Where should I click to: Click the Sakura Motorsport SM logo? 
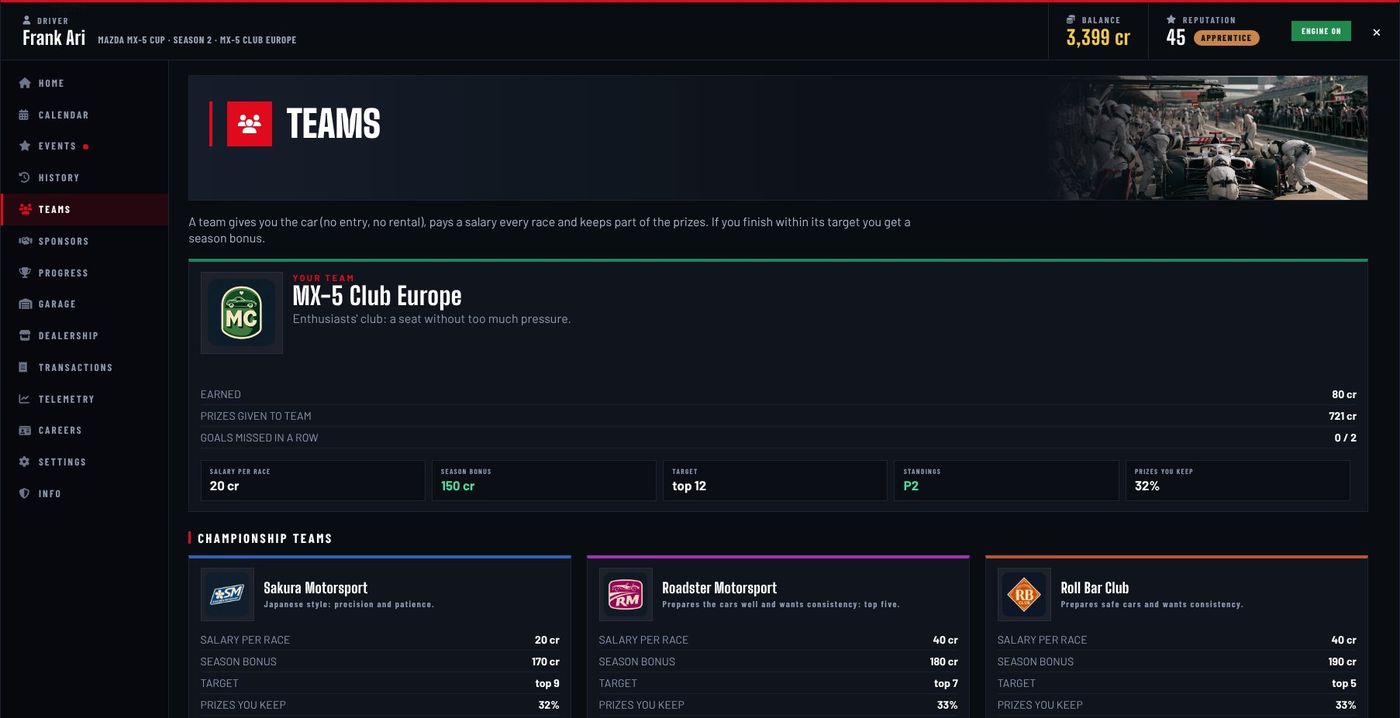click(227, 595)
